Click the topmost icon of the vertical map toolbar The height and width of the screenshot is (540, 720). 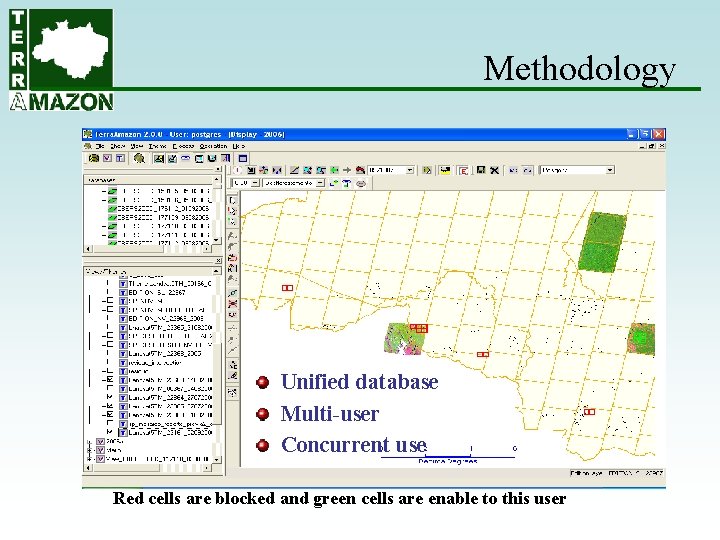pyautogui.click(x=232, y=200)
